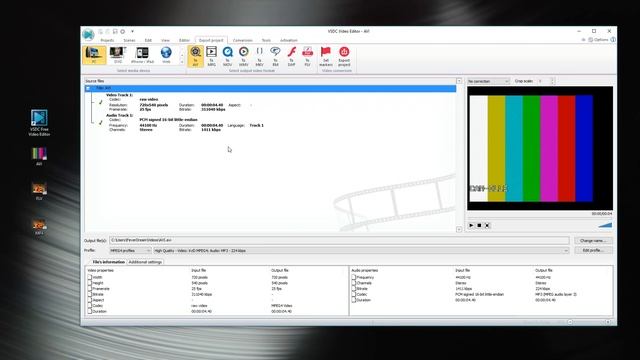Tick the Framerate video property checkbox
Viewport: 640px width, 360px height.
point(89,289)
